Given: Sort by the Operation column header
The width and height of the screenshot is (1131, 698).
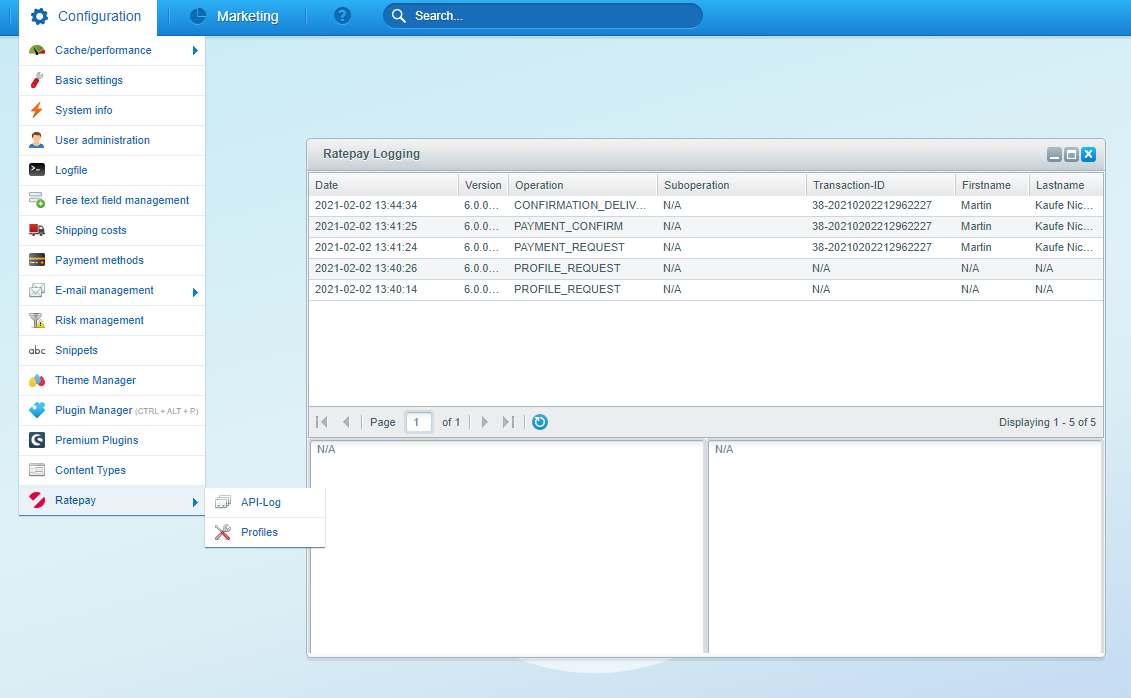Looking at the screenshot, I should click(582, 185).
